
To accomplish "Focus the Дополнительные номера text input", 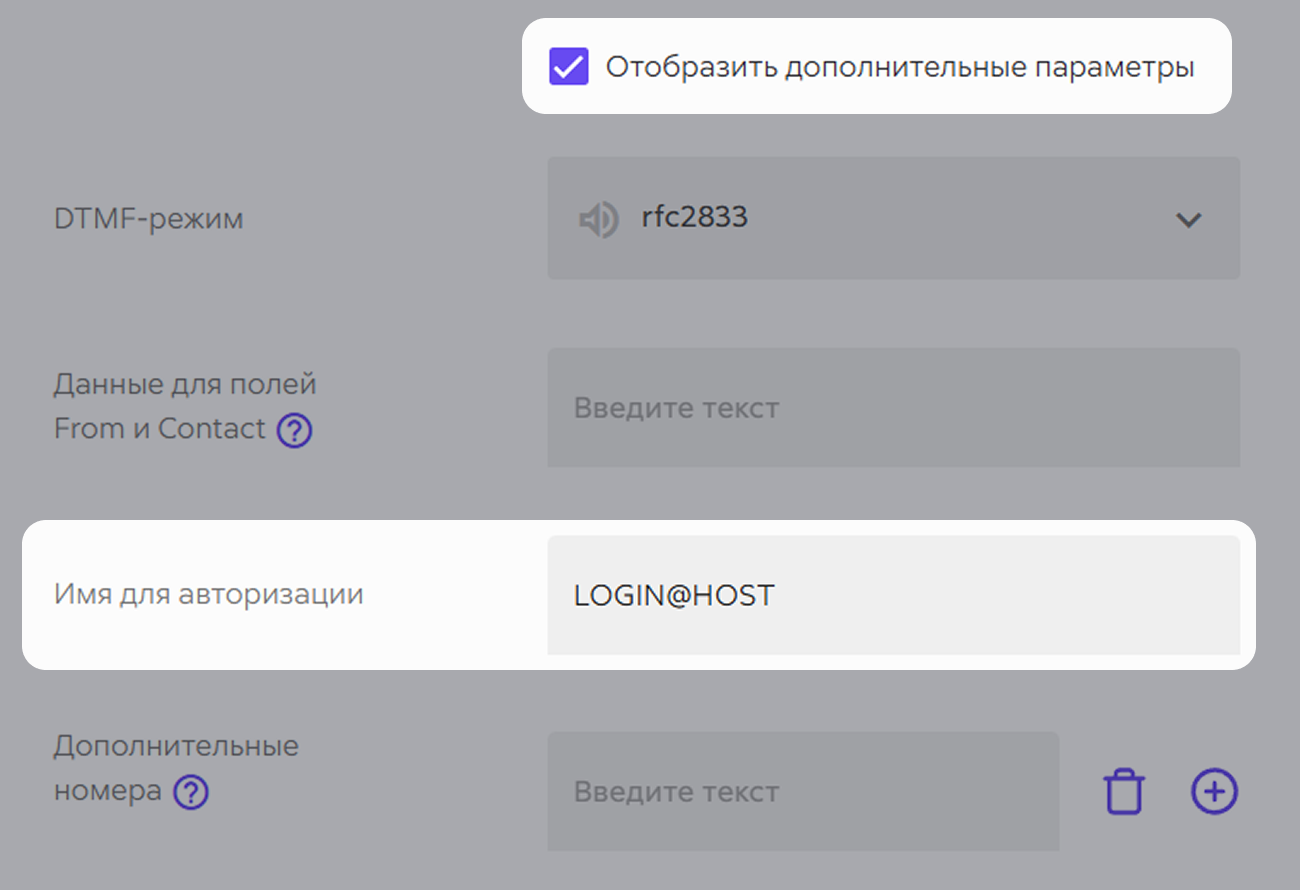I will (x=803, y=791).
